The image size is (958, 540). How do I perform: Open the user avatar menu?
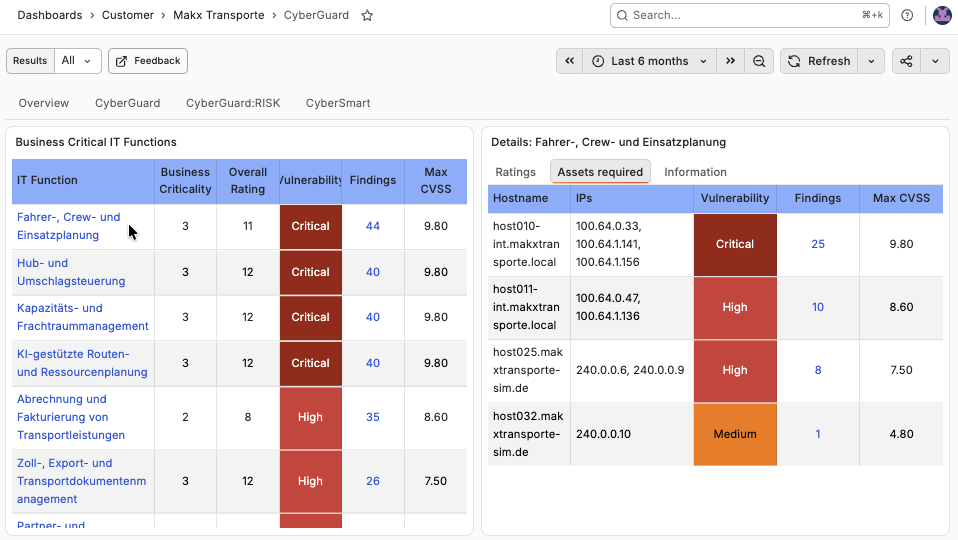[x=942, y=15]
